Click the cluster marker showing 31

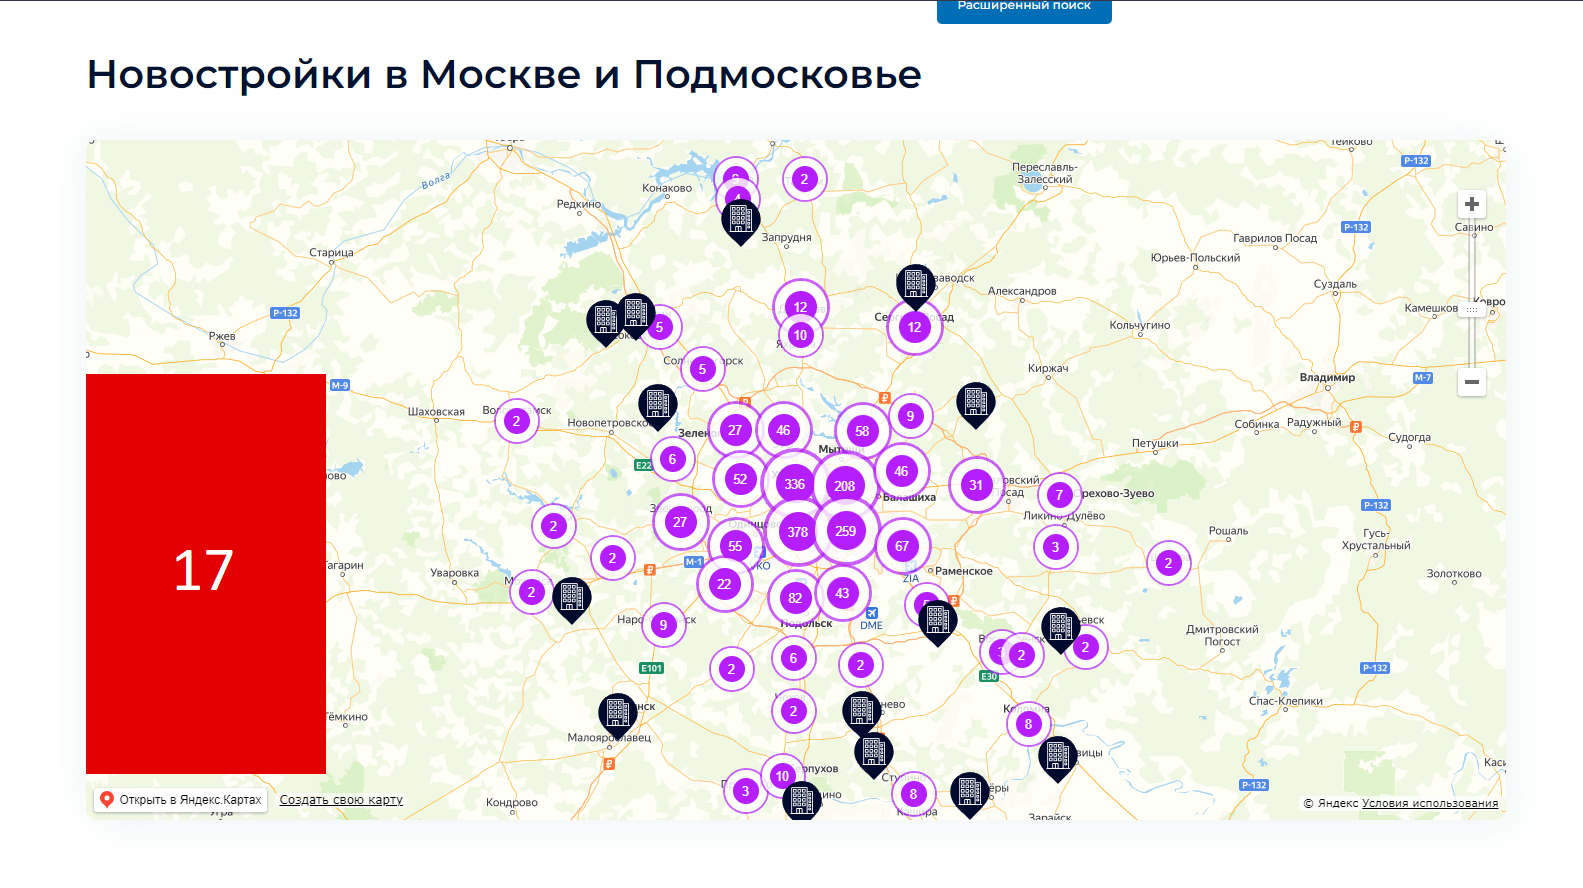tap(976, 485)
